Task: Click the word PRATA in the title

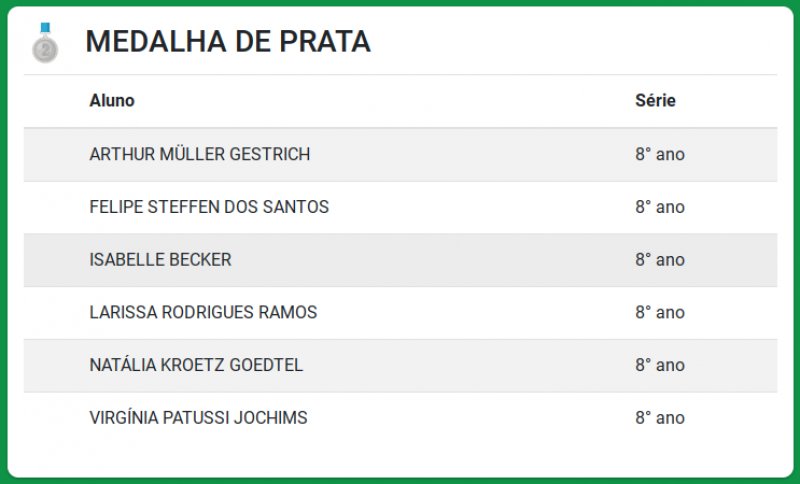Action: coord(325,41)
